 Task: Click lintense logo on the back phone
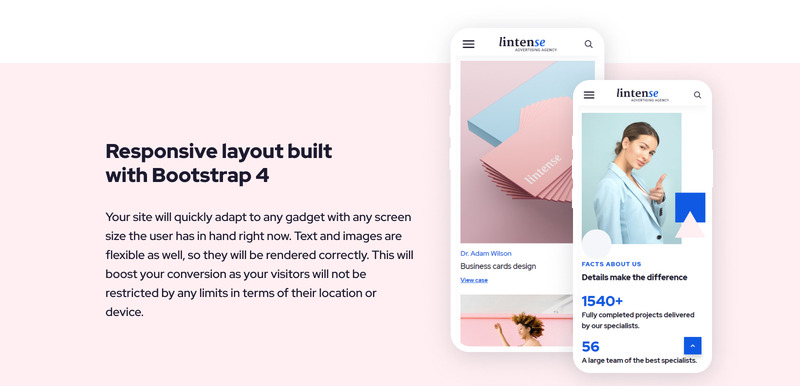tap(528, 44)
